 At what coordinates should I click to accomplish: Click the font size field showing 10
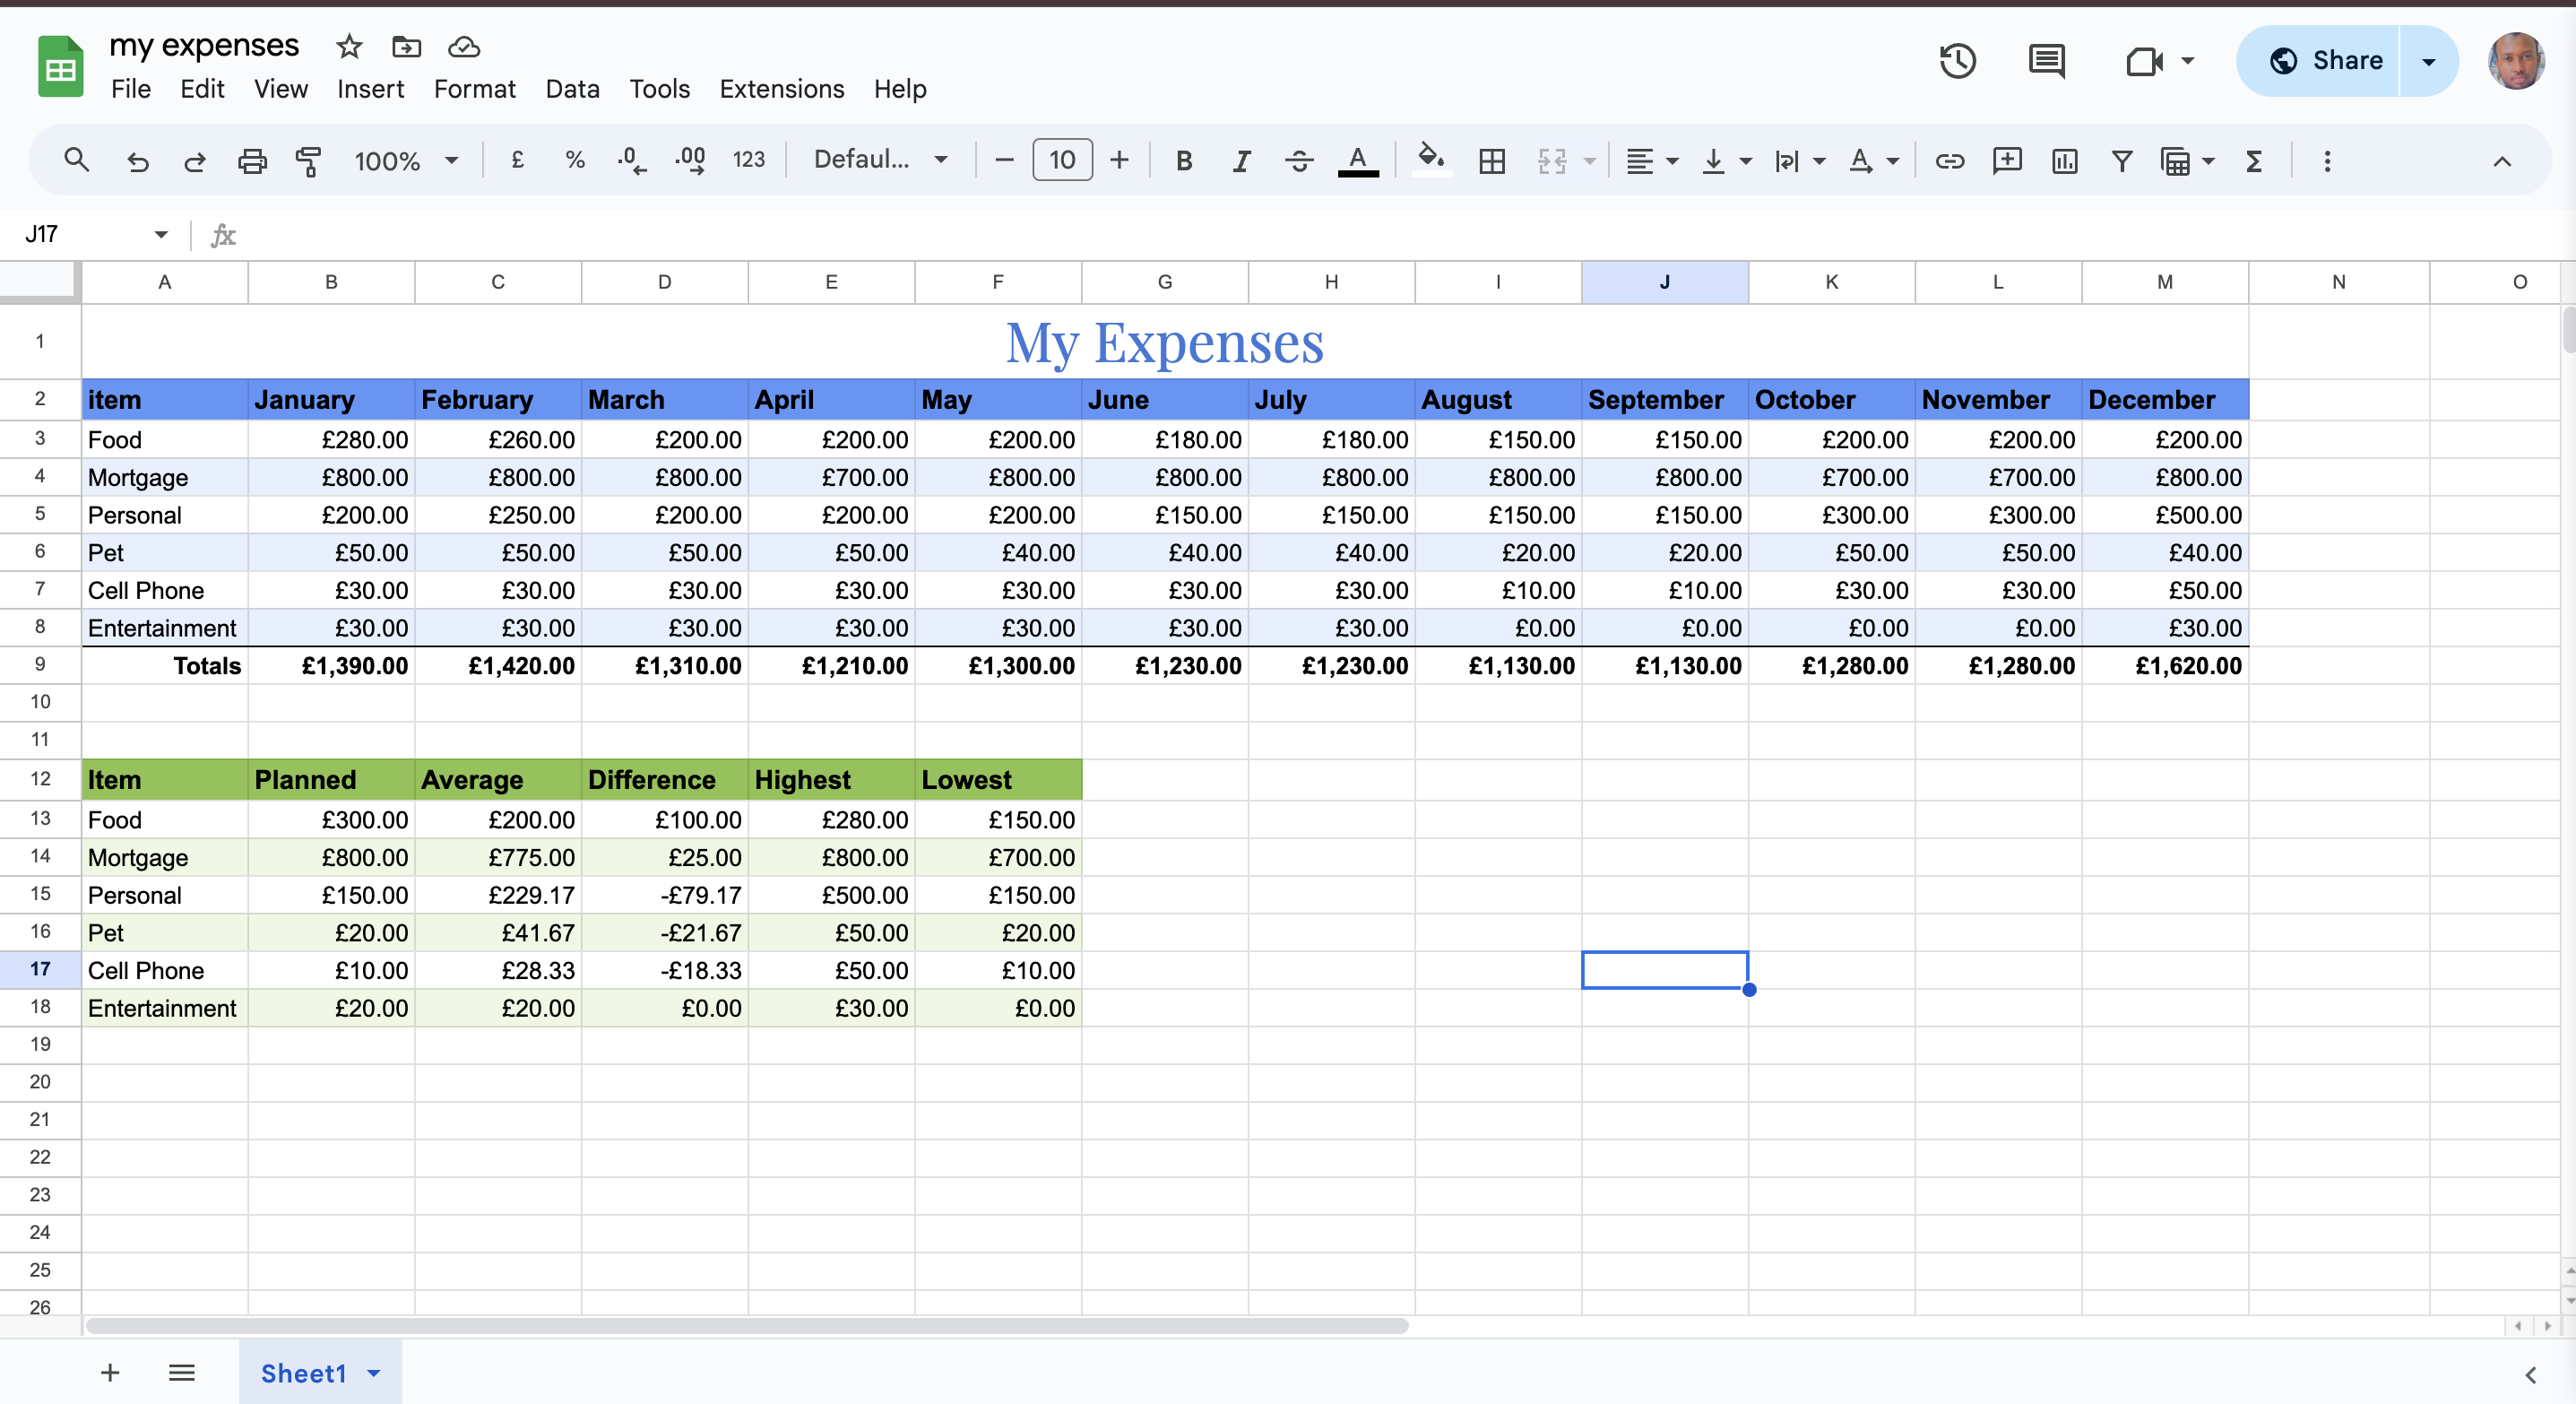coord(1062,160)
